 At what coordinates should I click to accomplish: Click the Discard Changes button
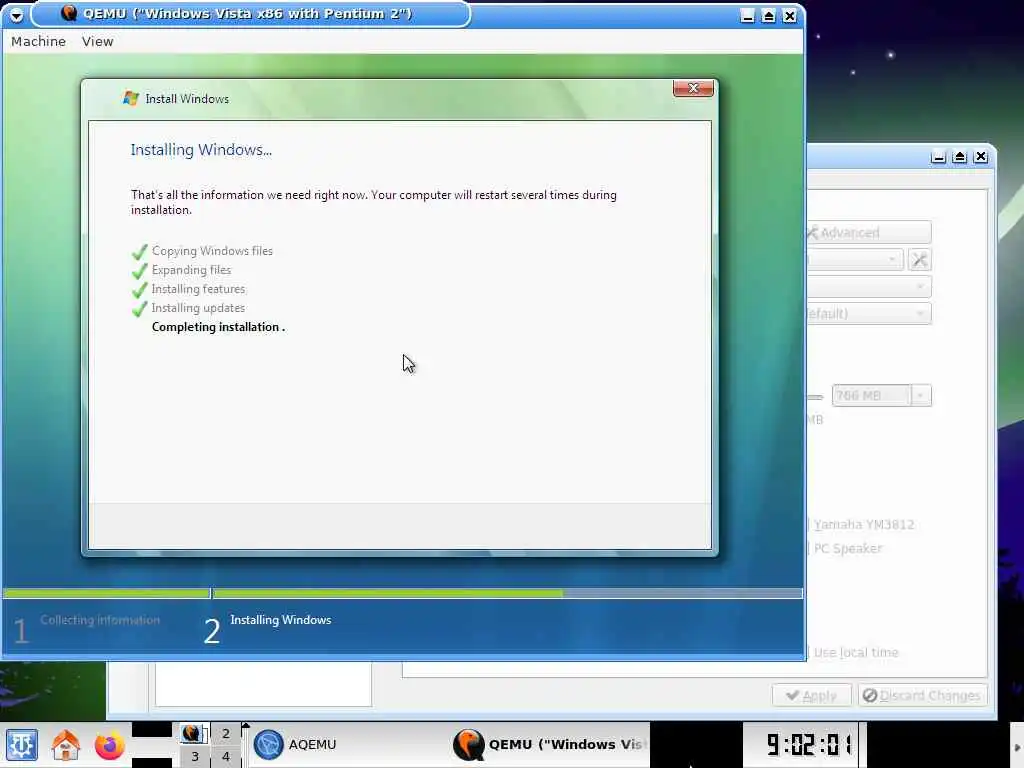(x=921, y=696)
